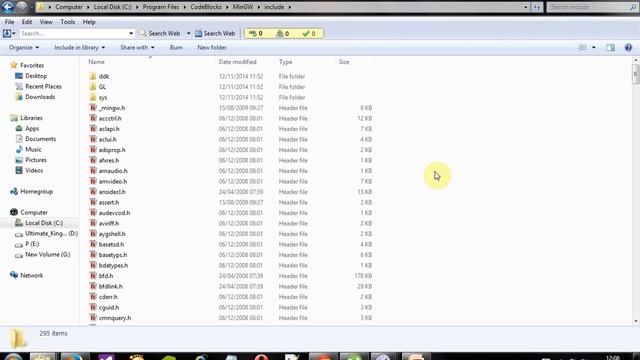Open the Tools menu

tap(68, 22)
